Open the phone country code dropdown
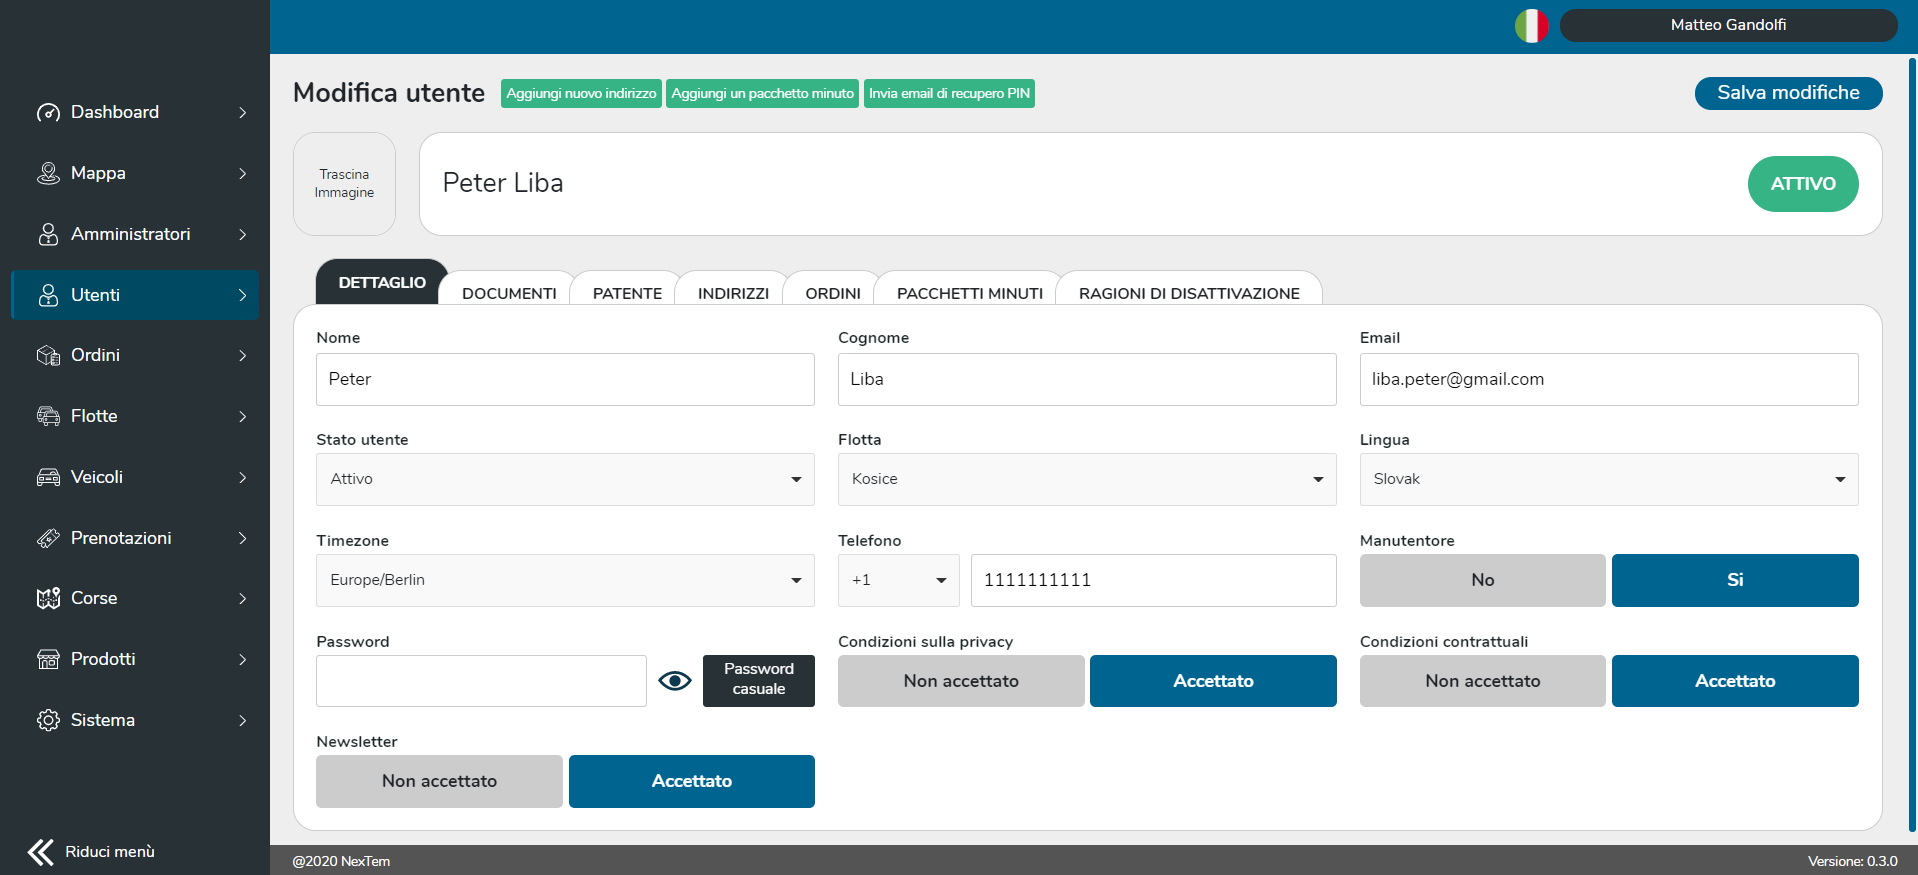Viewport: 1918px width, 875px height. 898,580
